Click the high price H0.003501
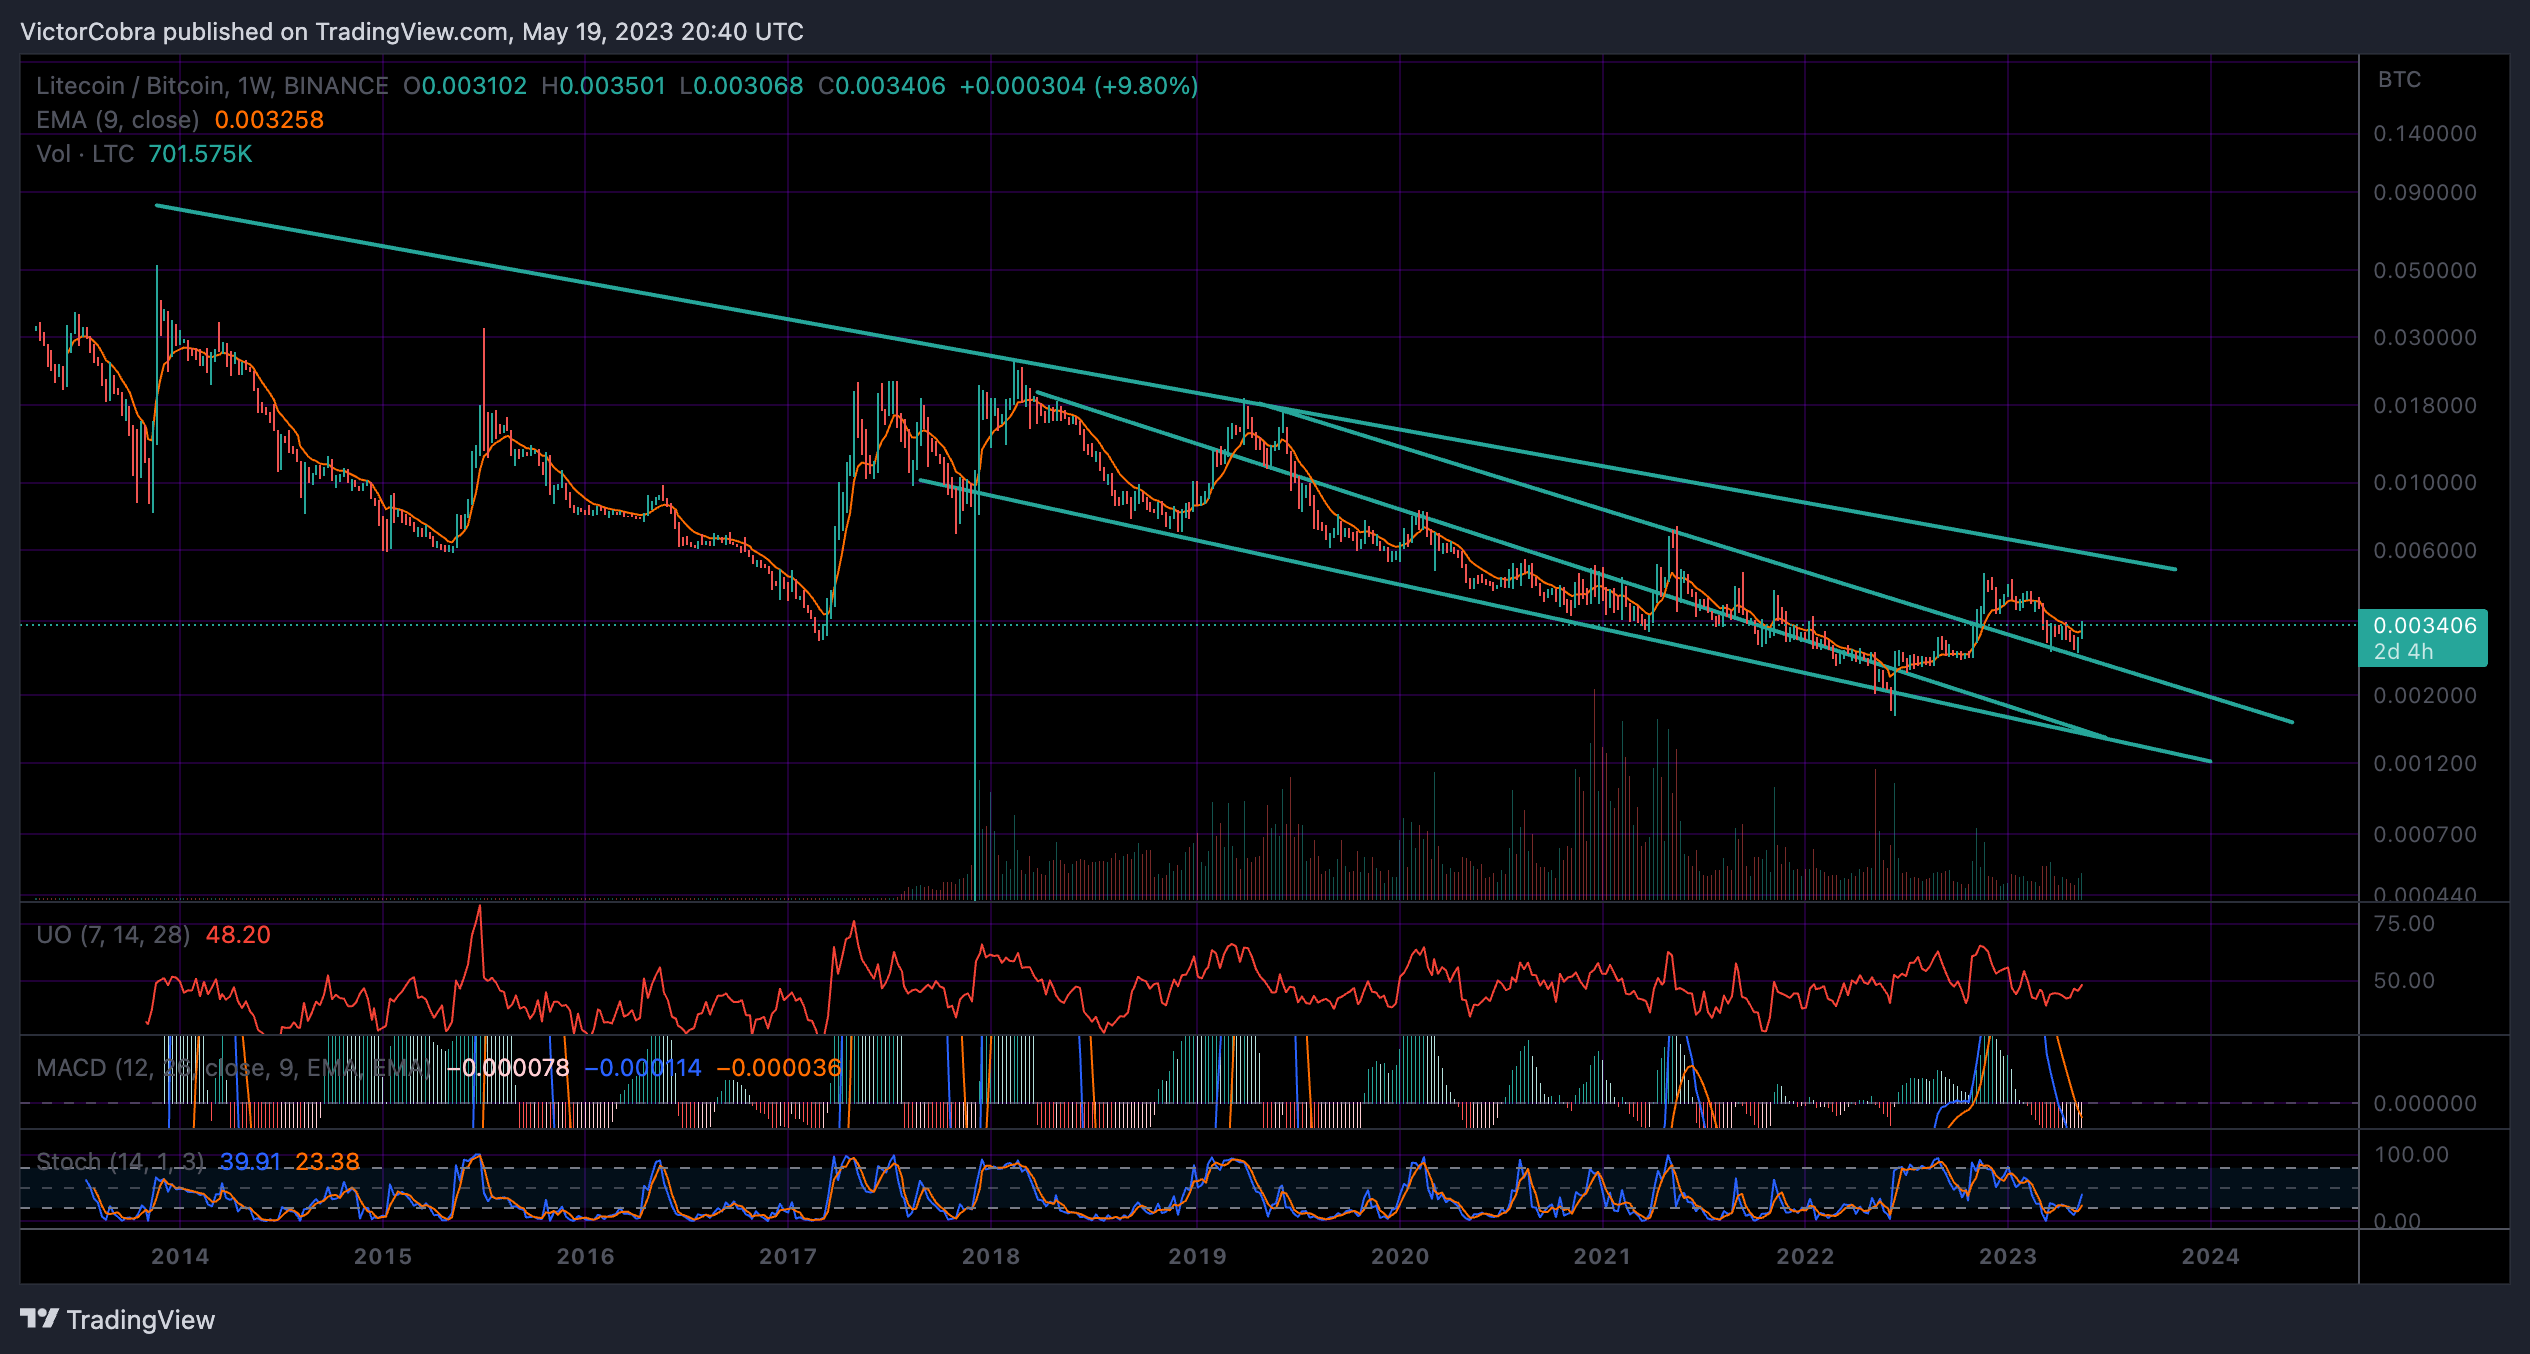 (603, 86)
